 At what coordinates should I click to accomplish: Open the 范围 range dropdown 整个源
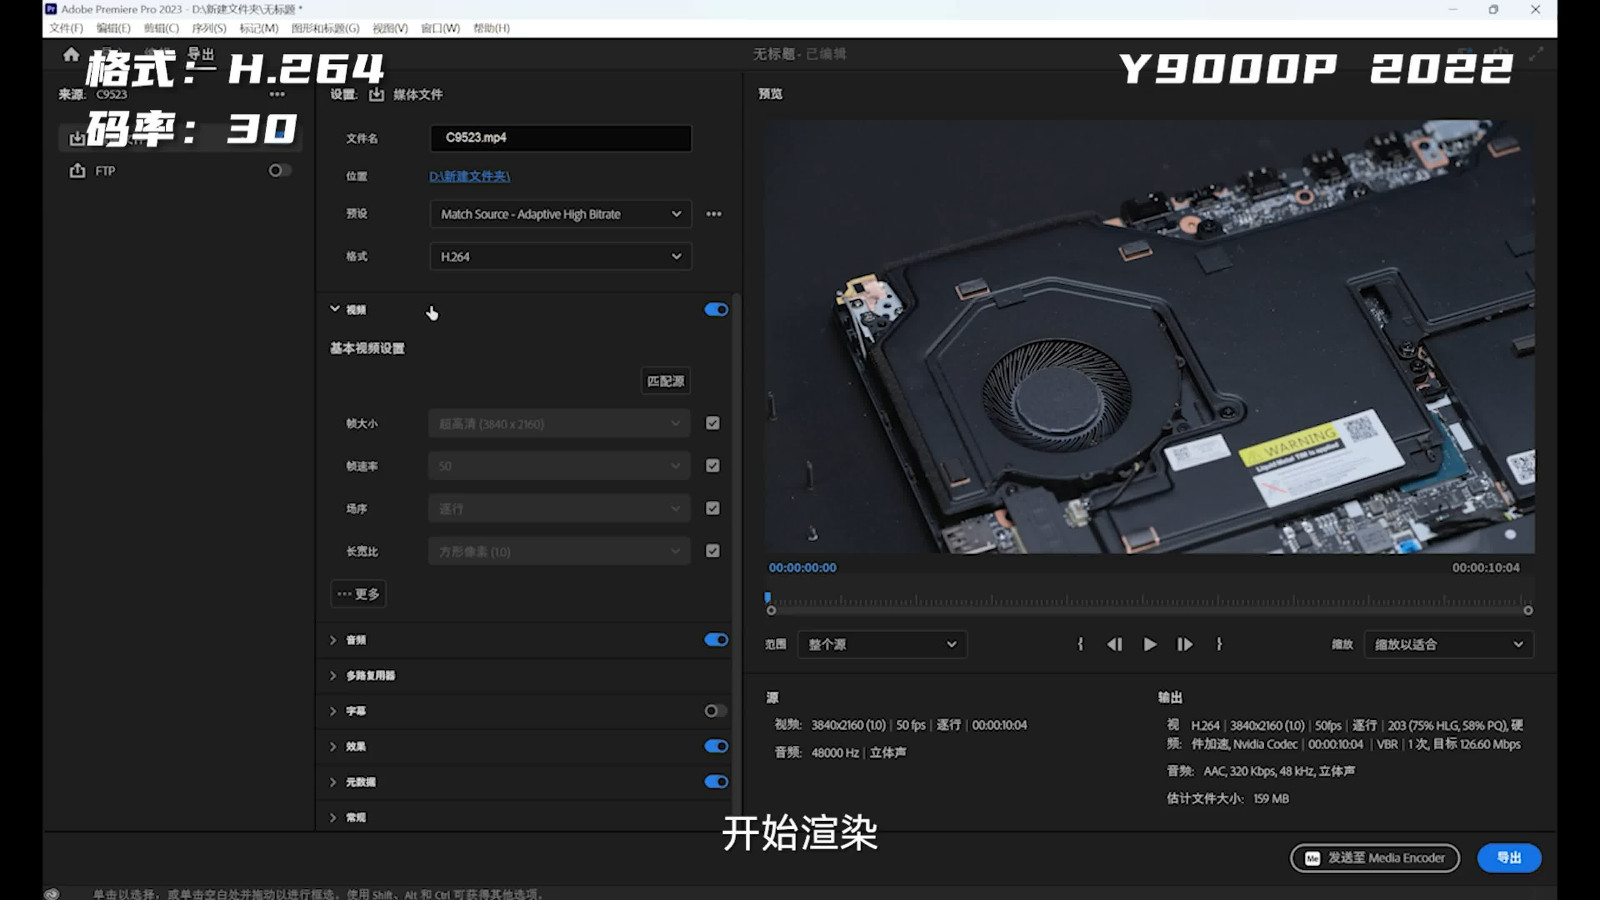click(882, 645)
